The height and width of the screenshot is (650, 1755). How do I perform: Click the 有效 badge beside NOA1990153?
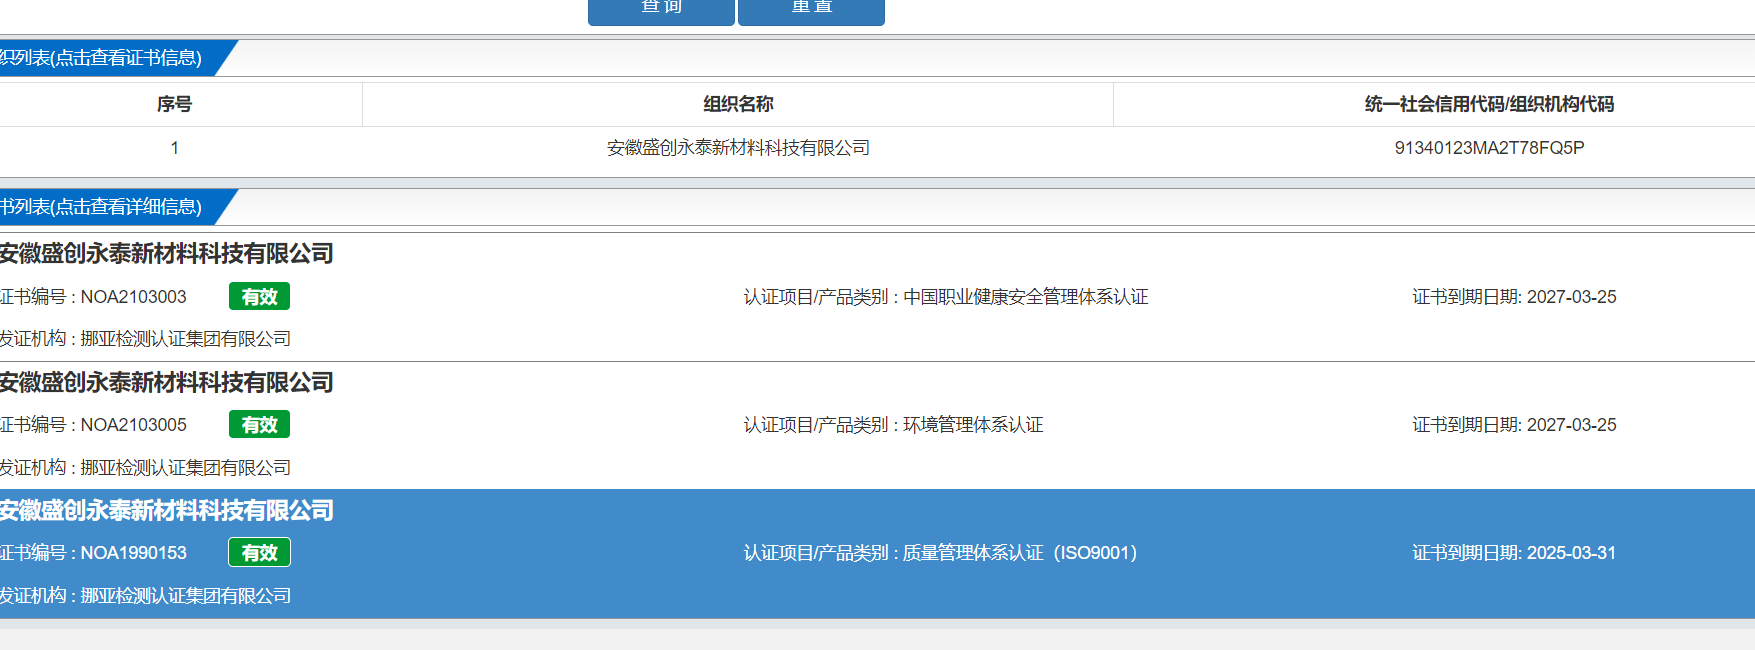tap(259, 553)
